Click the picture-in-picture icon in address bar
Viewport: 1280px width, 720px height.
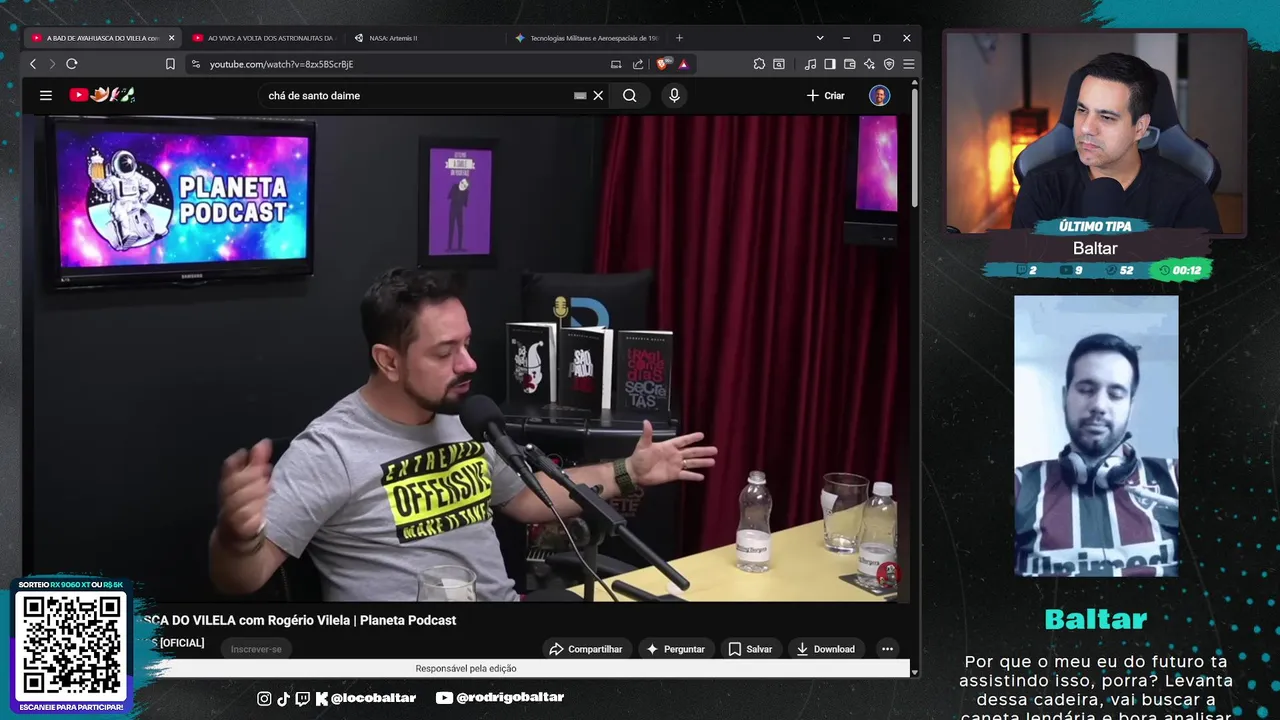616,64
